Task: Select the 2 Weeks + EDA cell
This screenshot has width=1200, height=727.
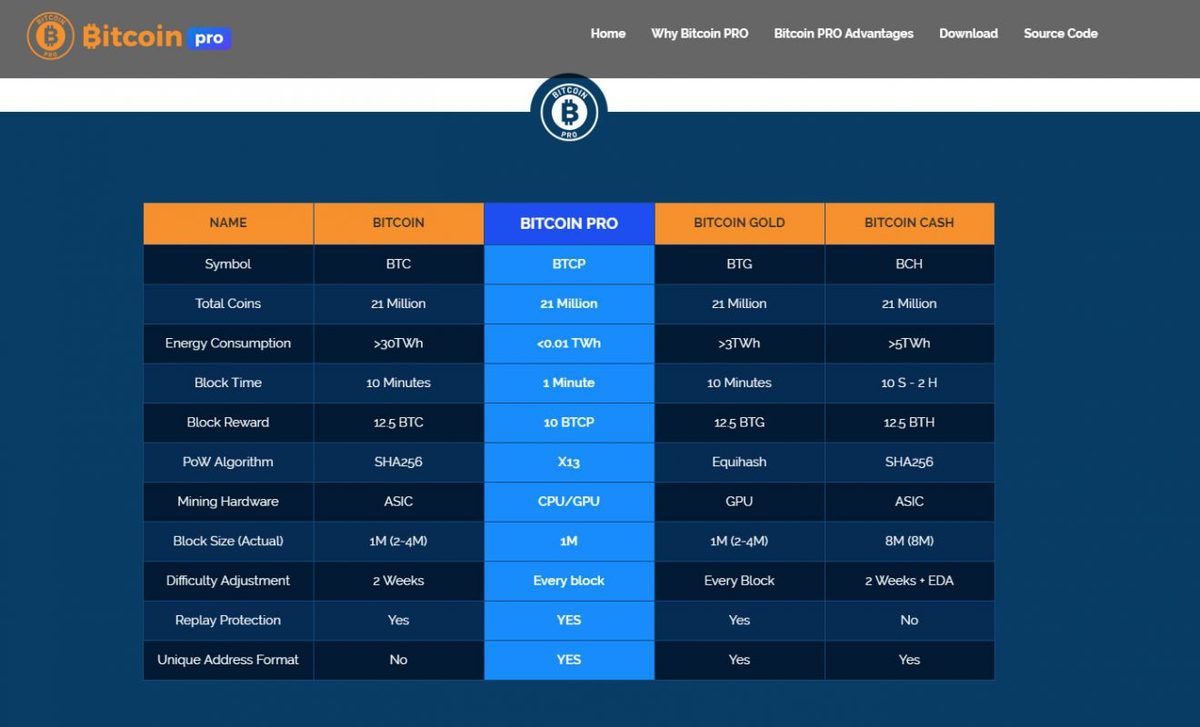Action: pos(910,581)
